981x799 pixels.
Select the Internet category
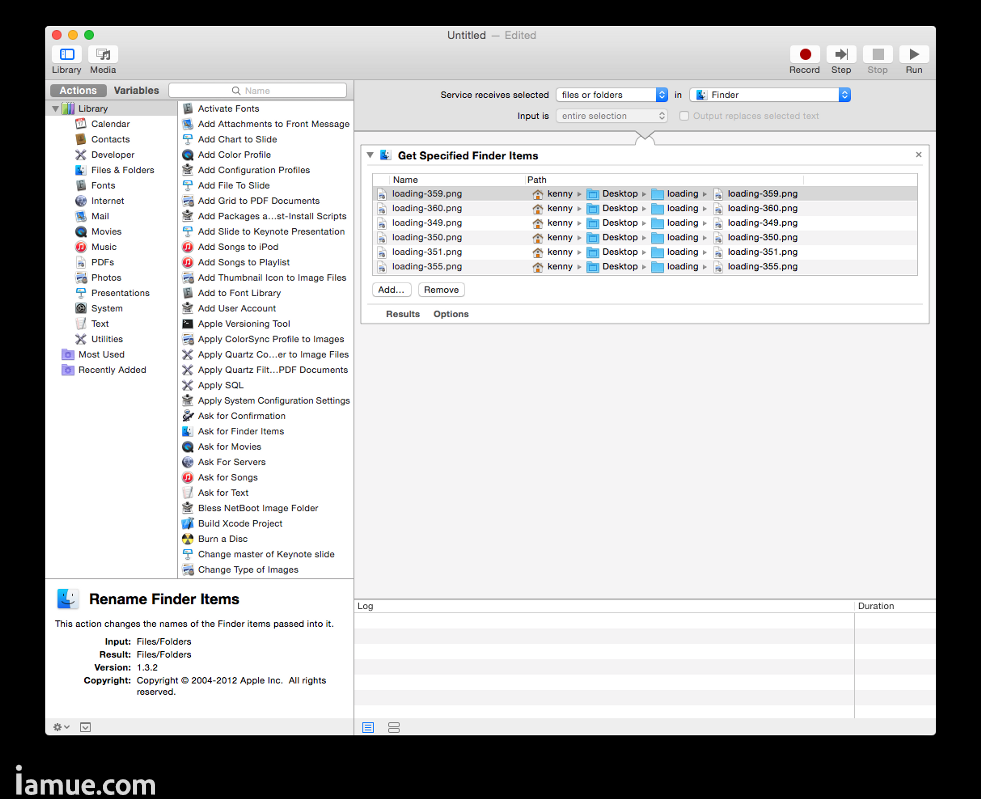pos(107,201)
